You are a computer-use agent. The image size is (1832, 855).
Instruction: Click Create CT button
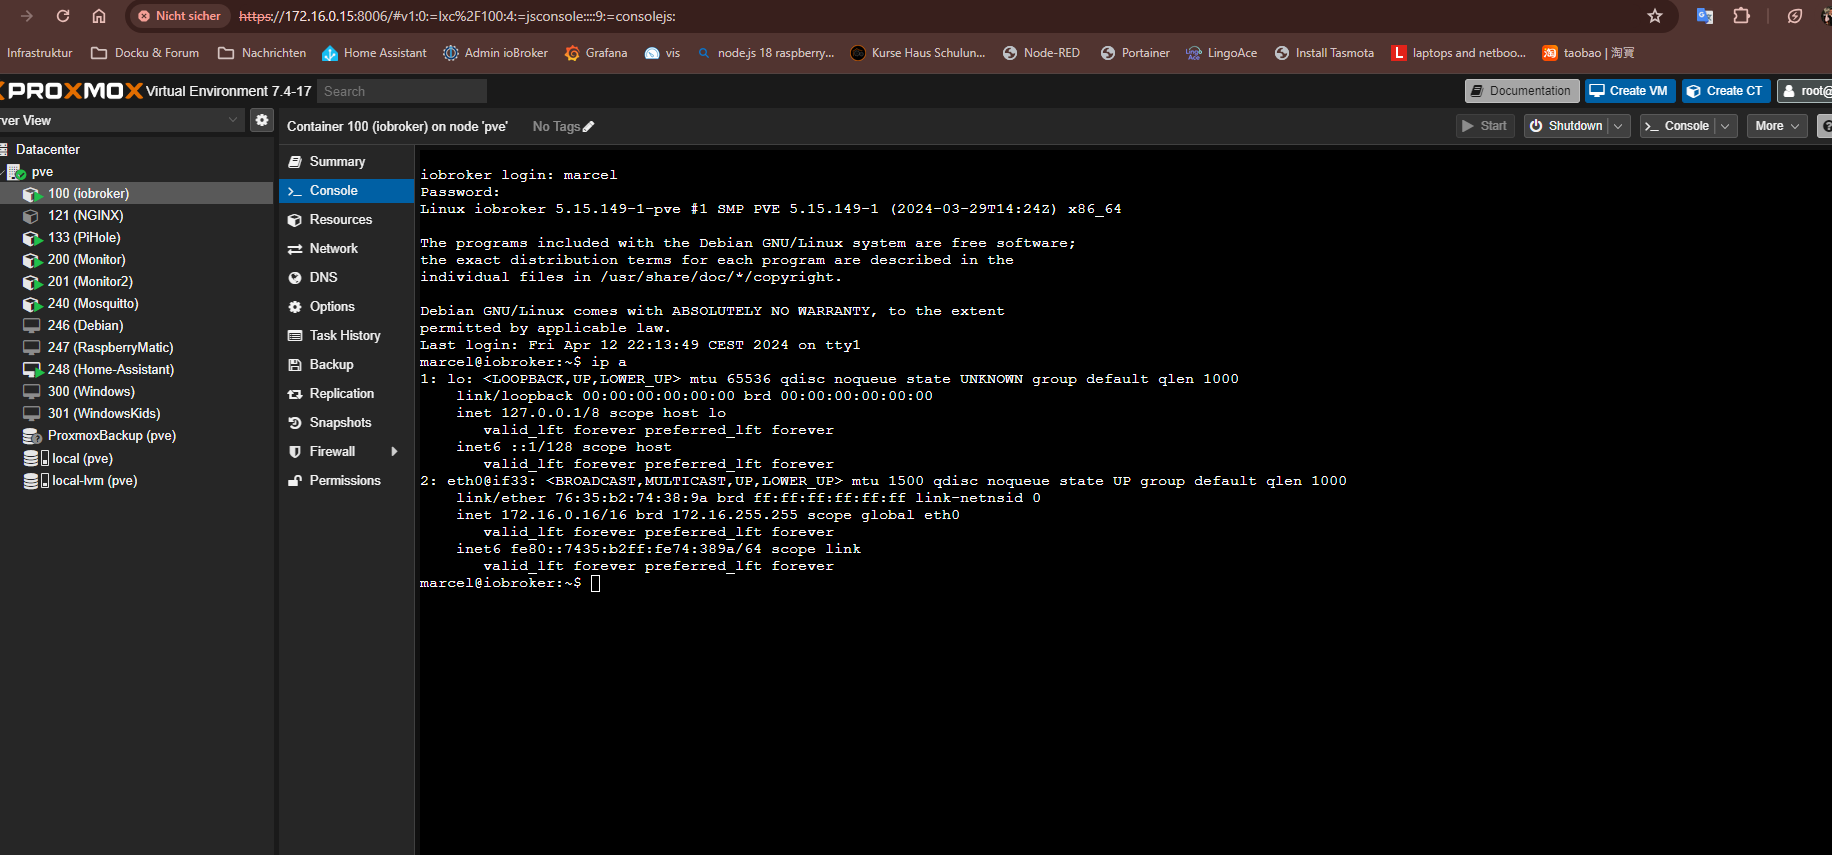[x=1726, y=91]
